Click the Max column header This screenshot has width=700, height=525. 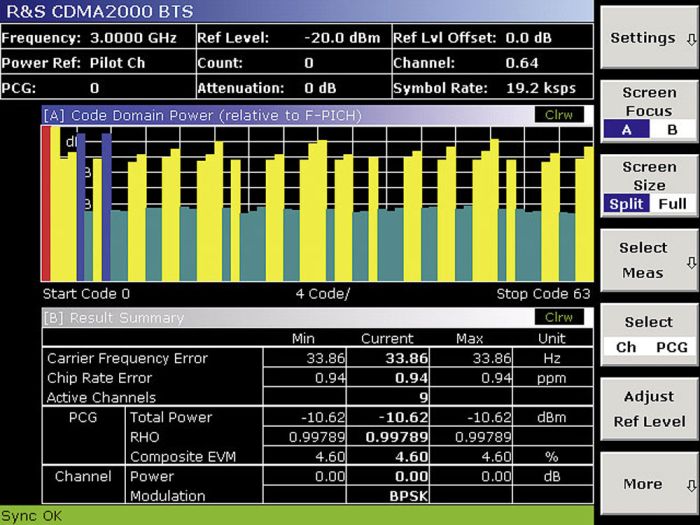click(x=470, y=338)
